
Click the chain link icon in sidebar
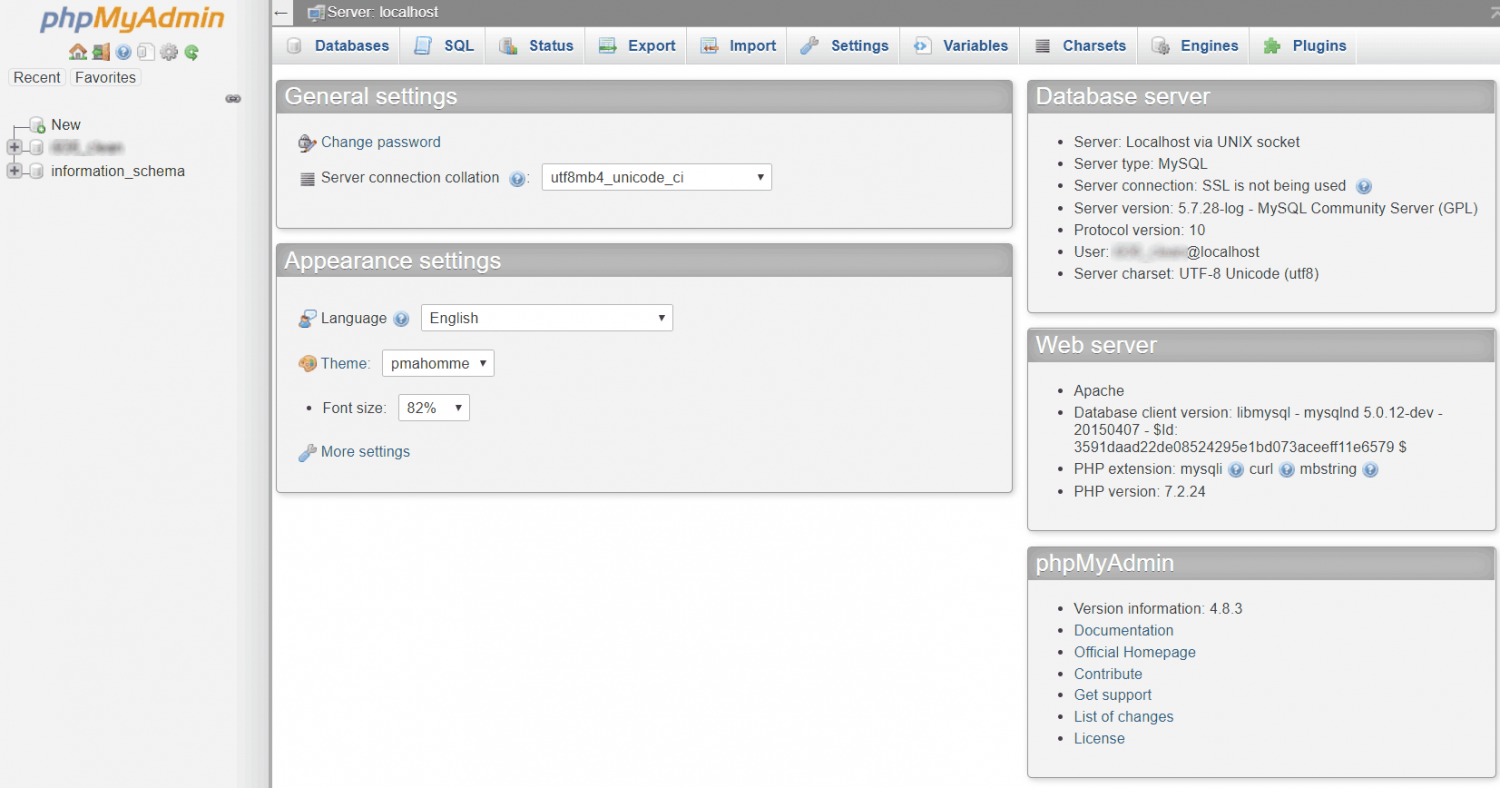click(x=233, y=98)
